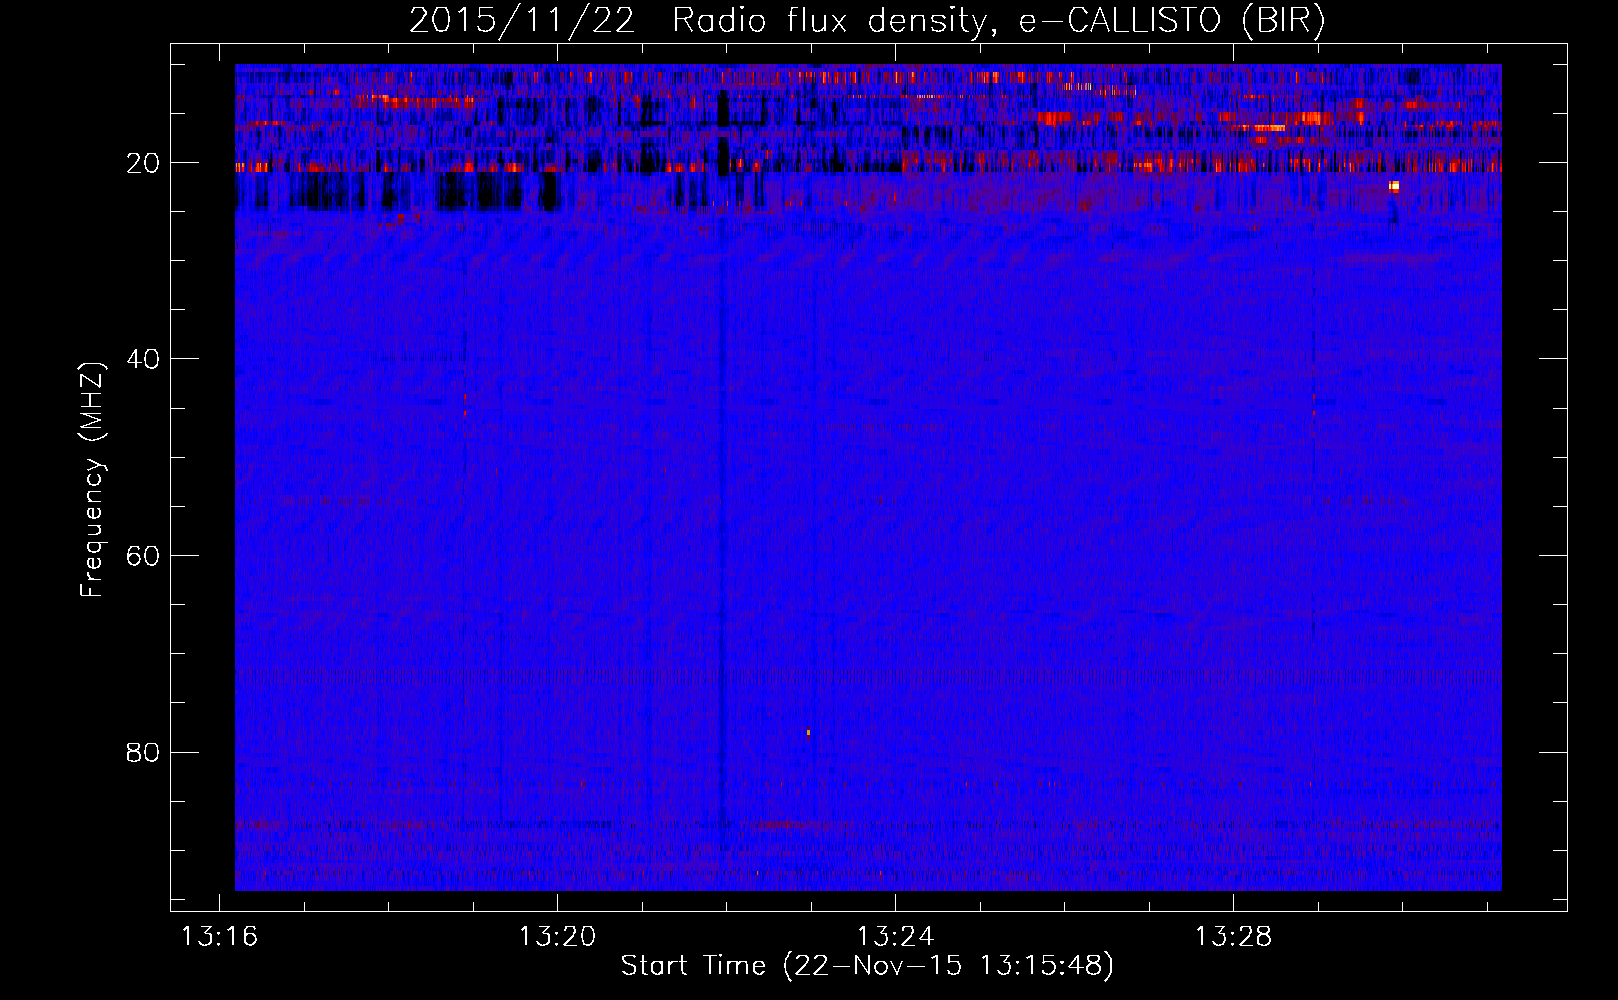Click the "Start Time (22-Nov-15 13:15:48)" x-axis label

click(x=867, y=966)
